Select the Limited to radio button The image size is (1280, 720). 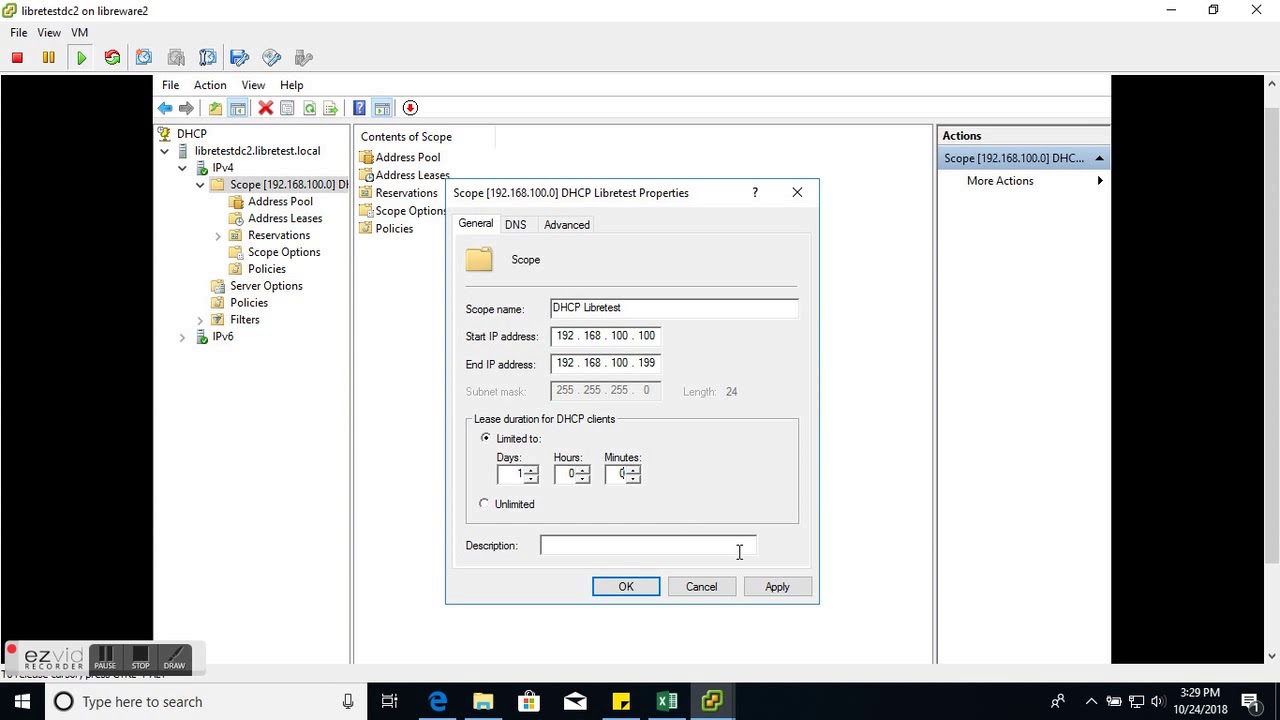pos(486,438)
